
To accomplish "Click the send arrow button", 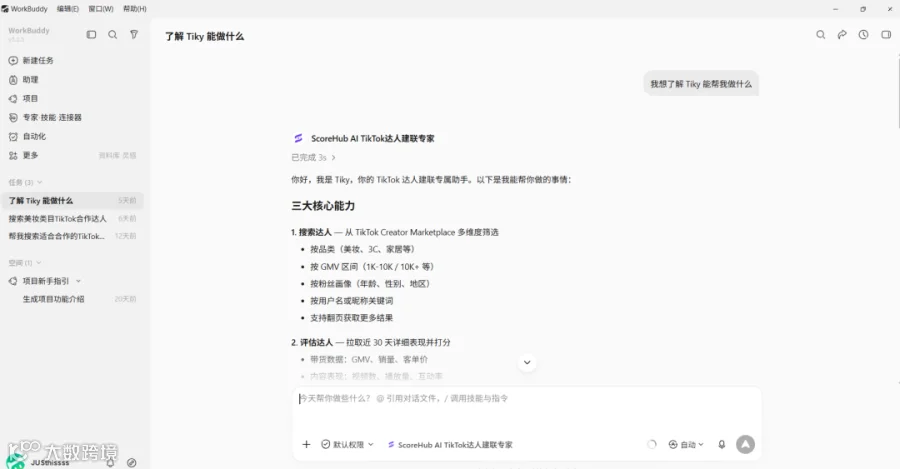I will coord(746,444).
